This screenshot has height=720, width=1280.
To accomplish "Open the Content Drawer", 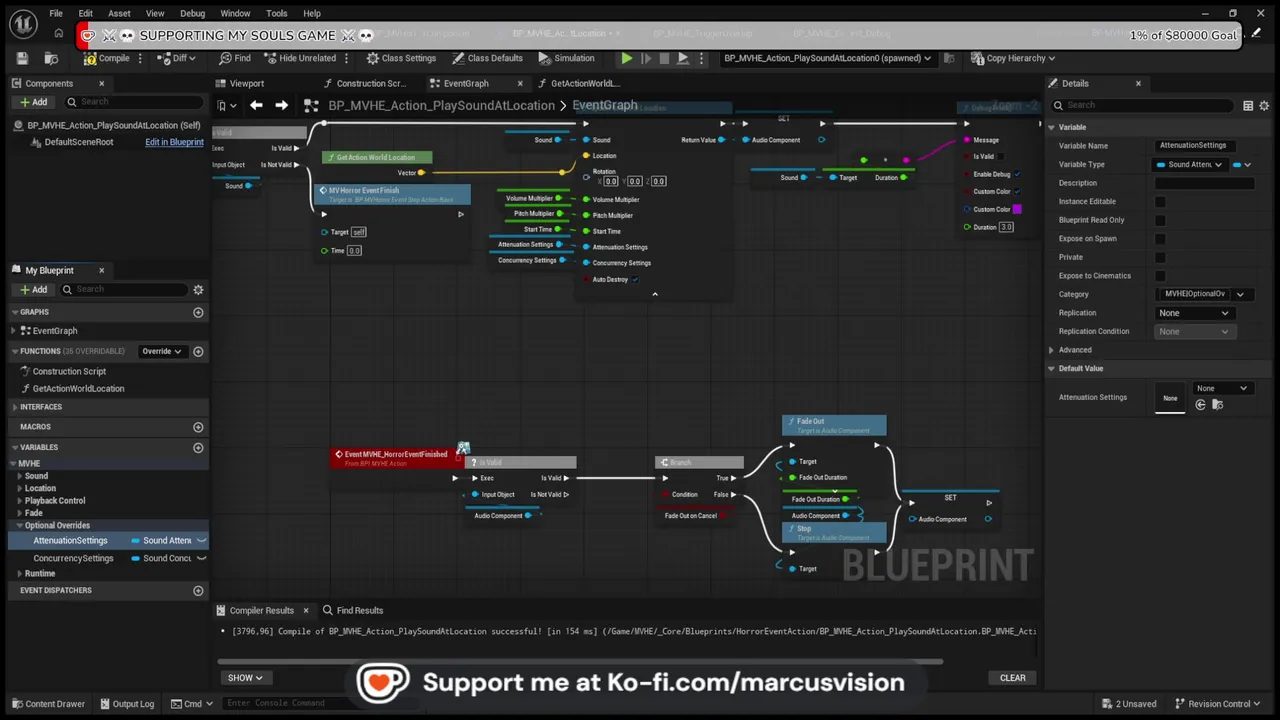I will 48,704.
